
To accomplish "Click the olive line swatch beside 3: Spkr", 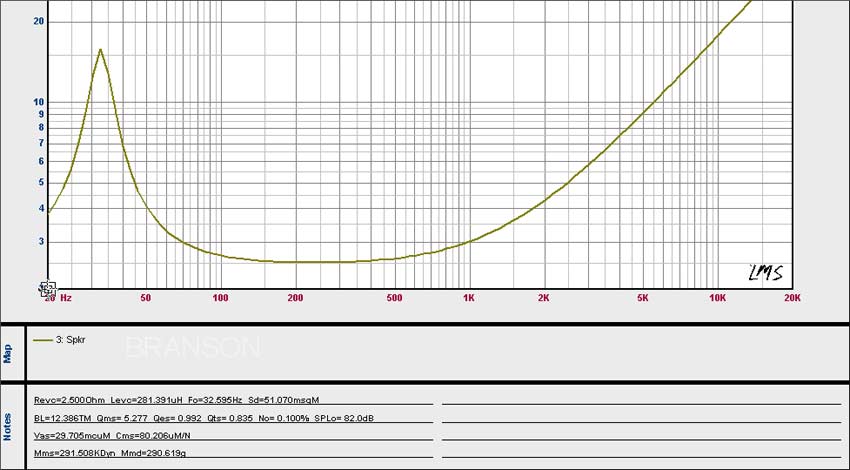I will [x=42, y=340].
